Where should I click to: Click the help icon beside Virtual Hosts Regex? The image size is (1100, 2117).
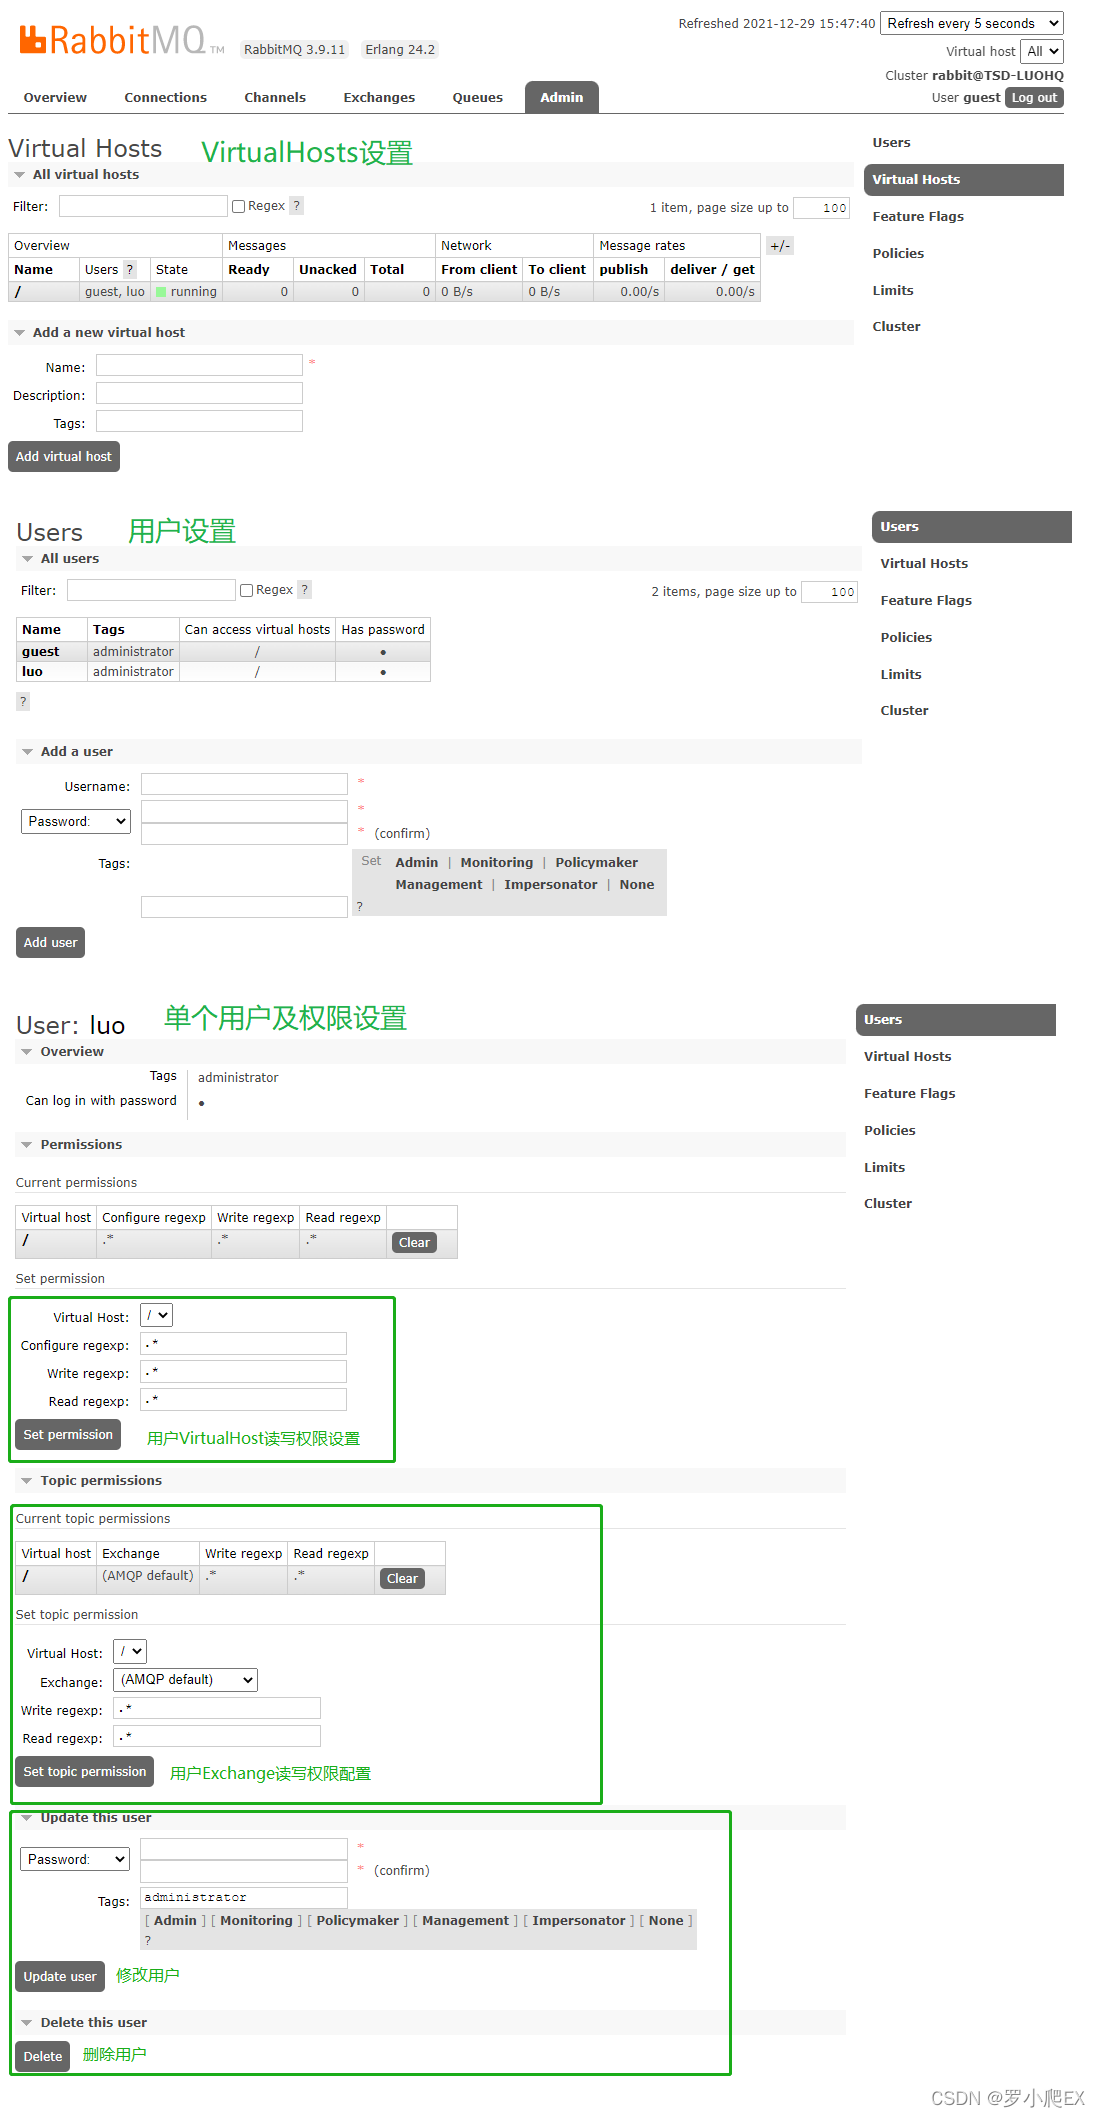pos(297,206)
